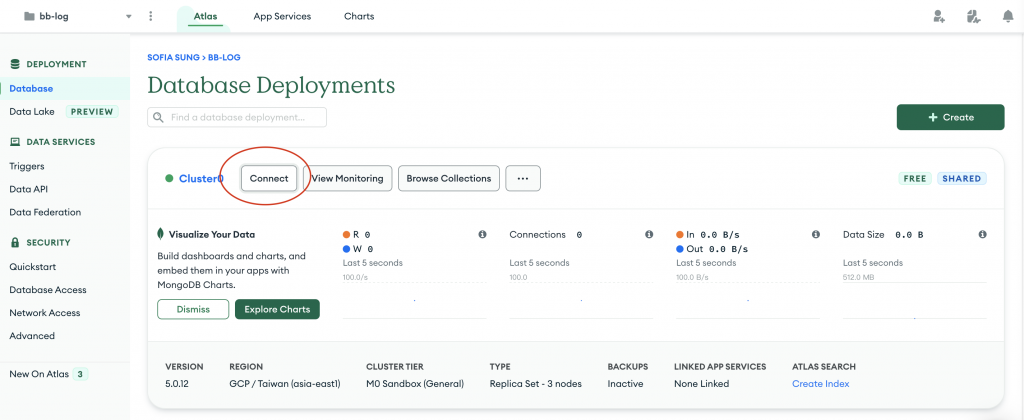Open Data API in the sidebar
Screen dimensions: 1024x420
coord(29,189)
